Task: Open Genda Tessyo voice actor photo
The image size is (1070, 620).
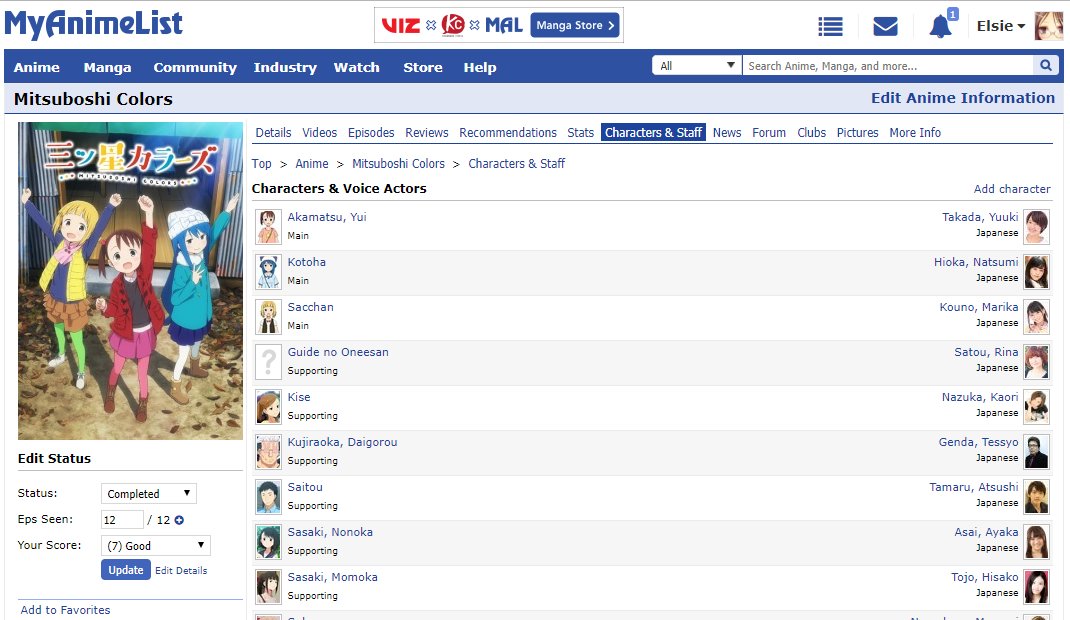Action: point(1036,451)
